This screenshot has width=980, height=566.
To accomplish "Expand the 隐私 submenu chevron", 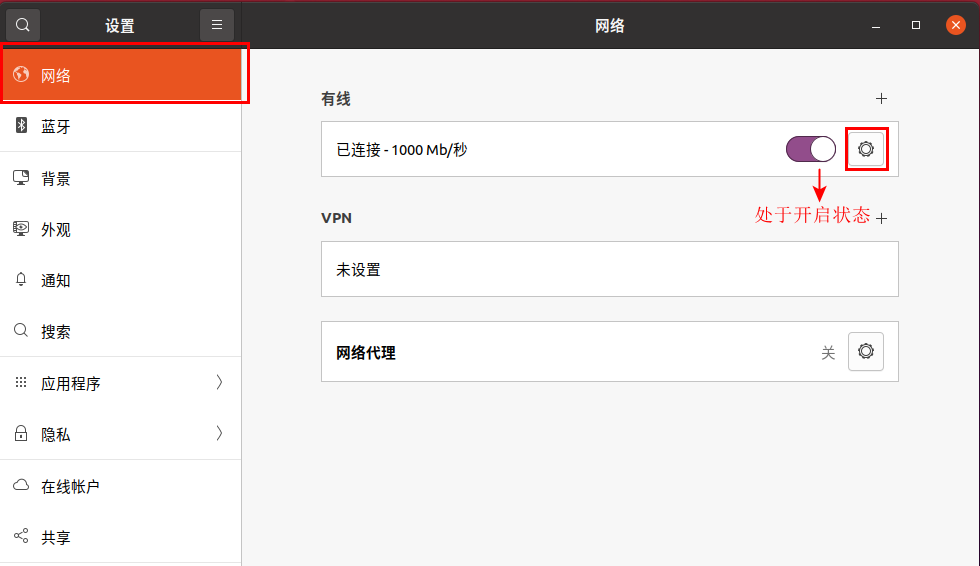I will (x=219, y=434).
